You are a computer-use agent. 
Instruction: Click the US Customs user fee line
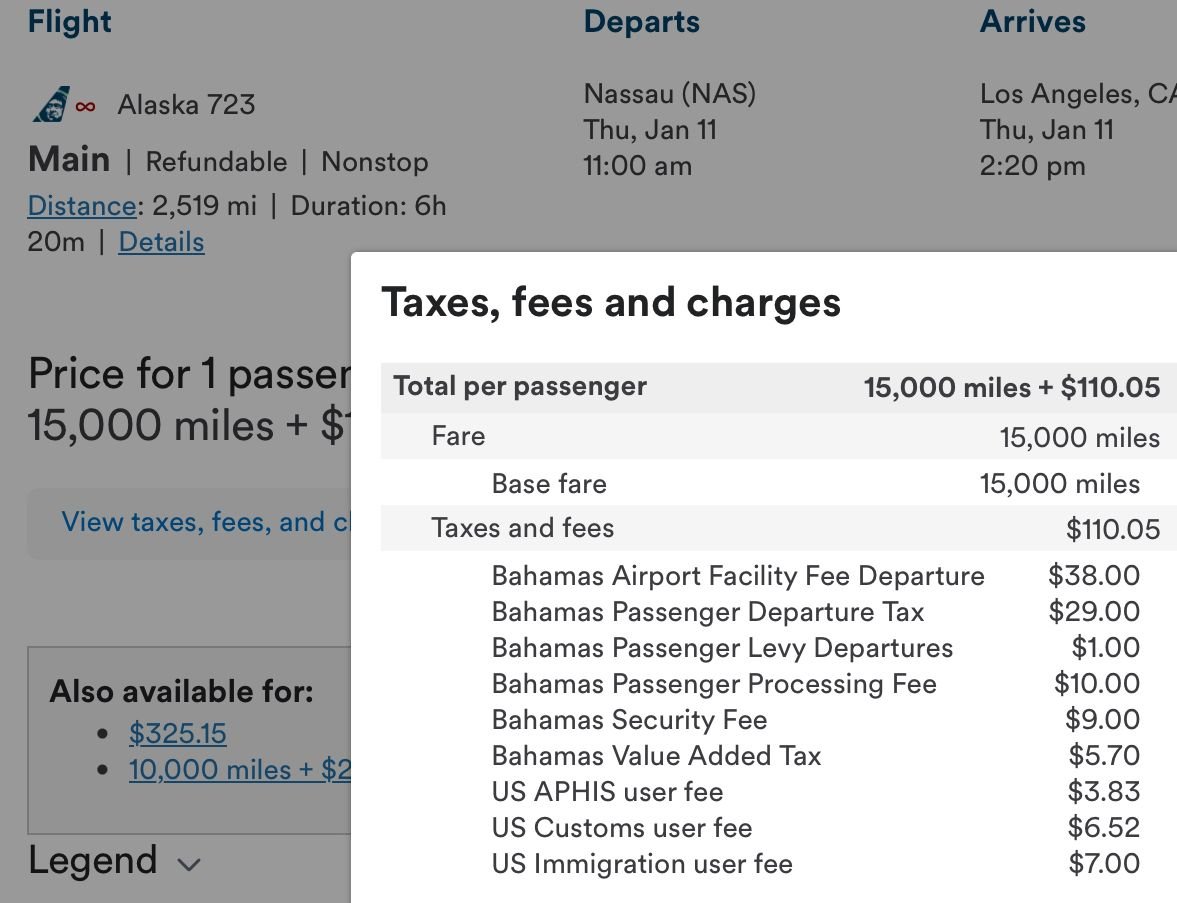click(x=621, y=828)
